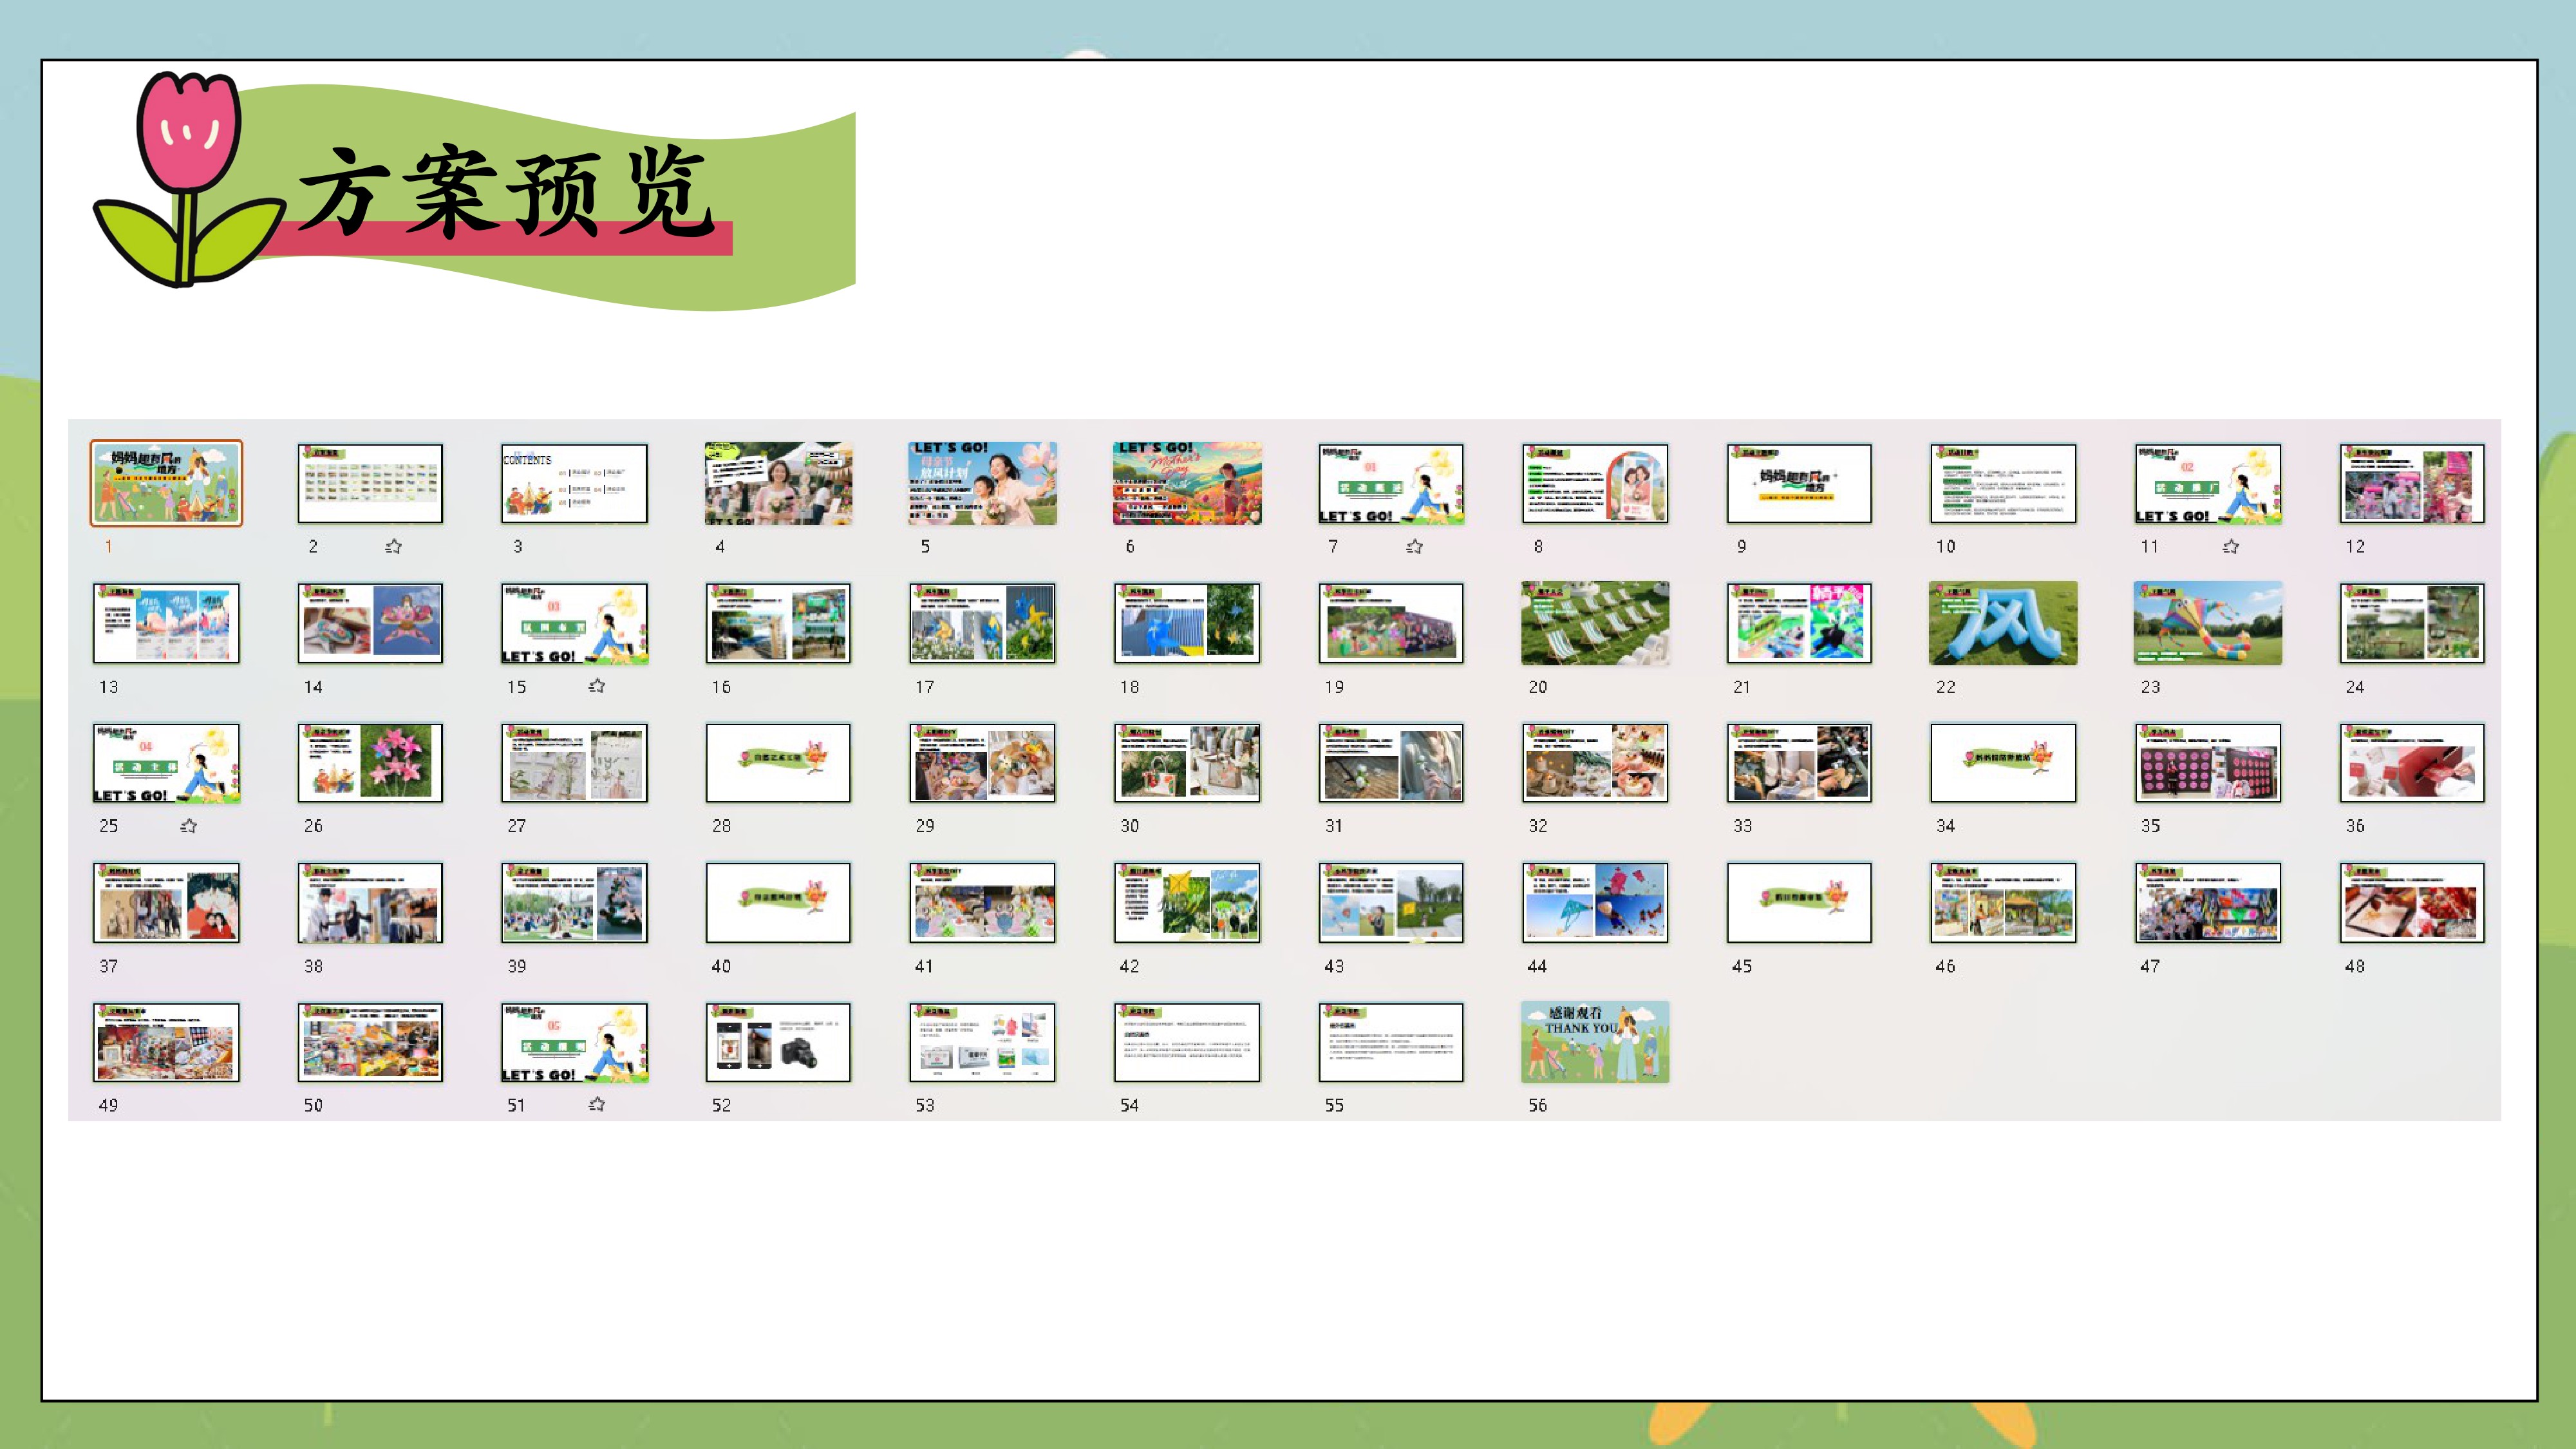This screenshot has height=1449, width=2576.
Task: Click the animation star icon under slide 51
Action: point(597,1104)
